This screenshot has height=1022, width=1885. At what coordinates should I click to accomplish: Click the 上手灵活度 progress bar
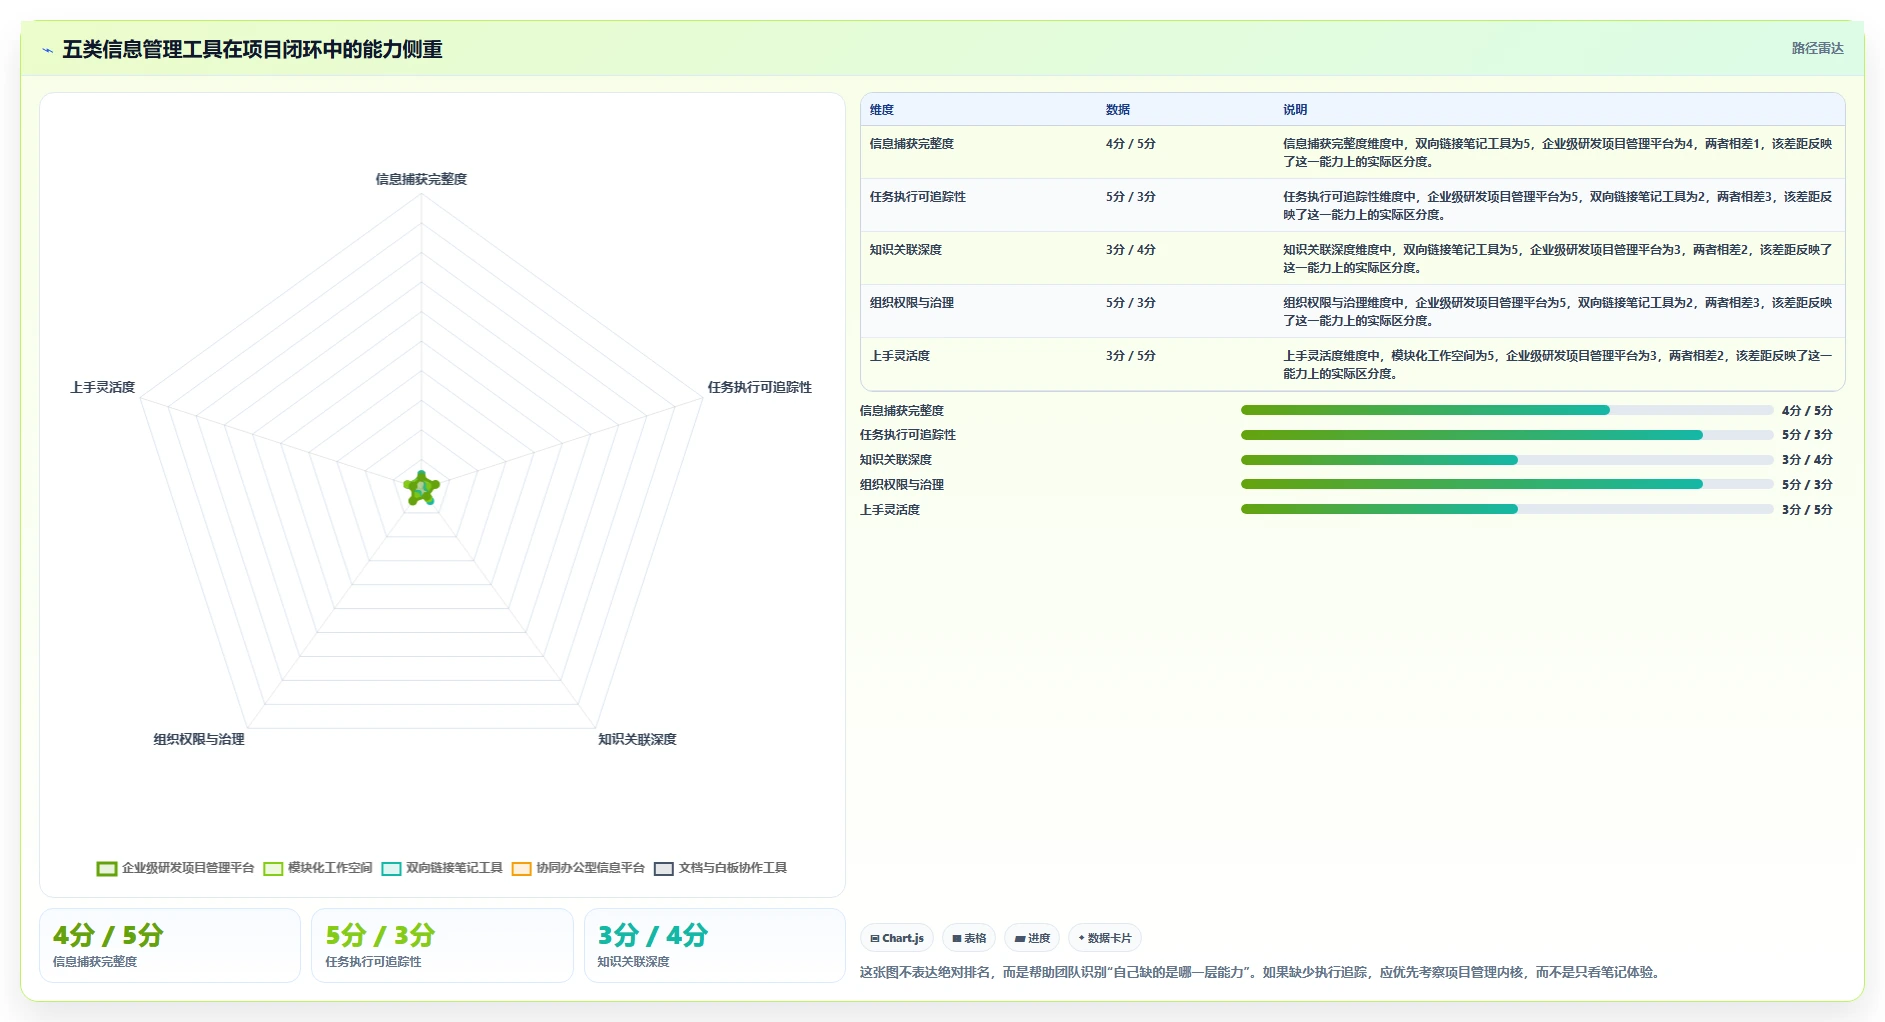(x=1507, y=509)
